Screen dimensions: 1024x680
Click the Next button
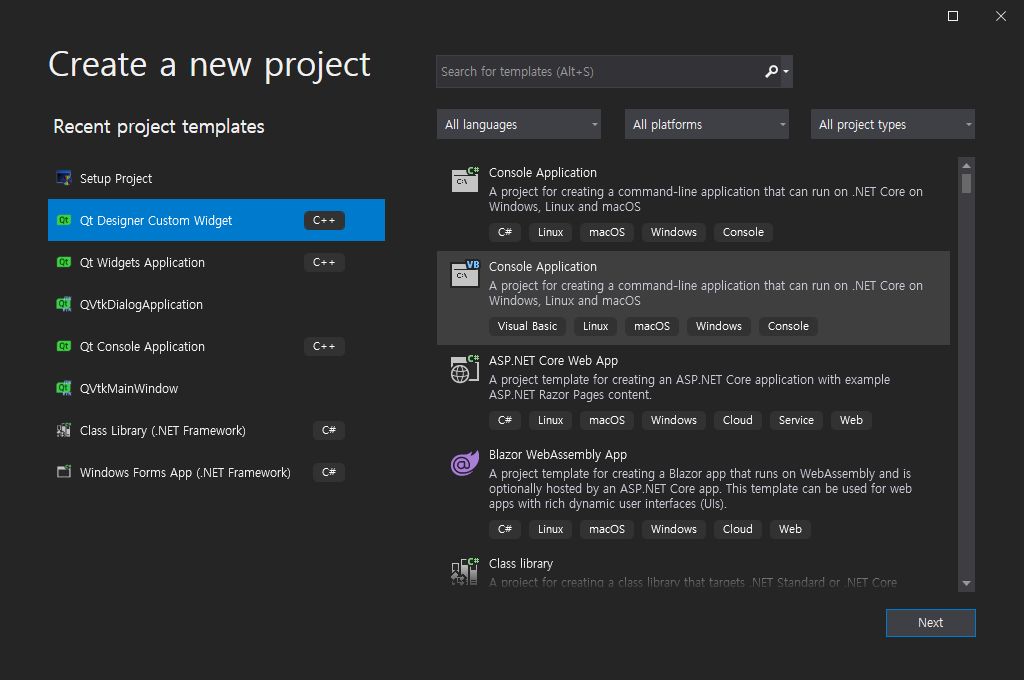[x=931, y=623]
